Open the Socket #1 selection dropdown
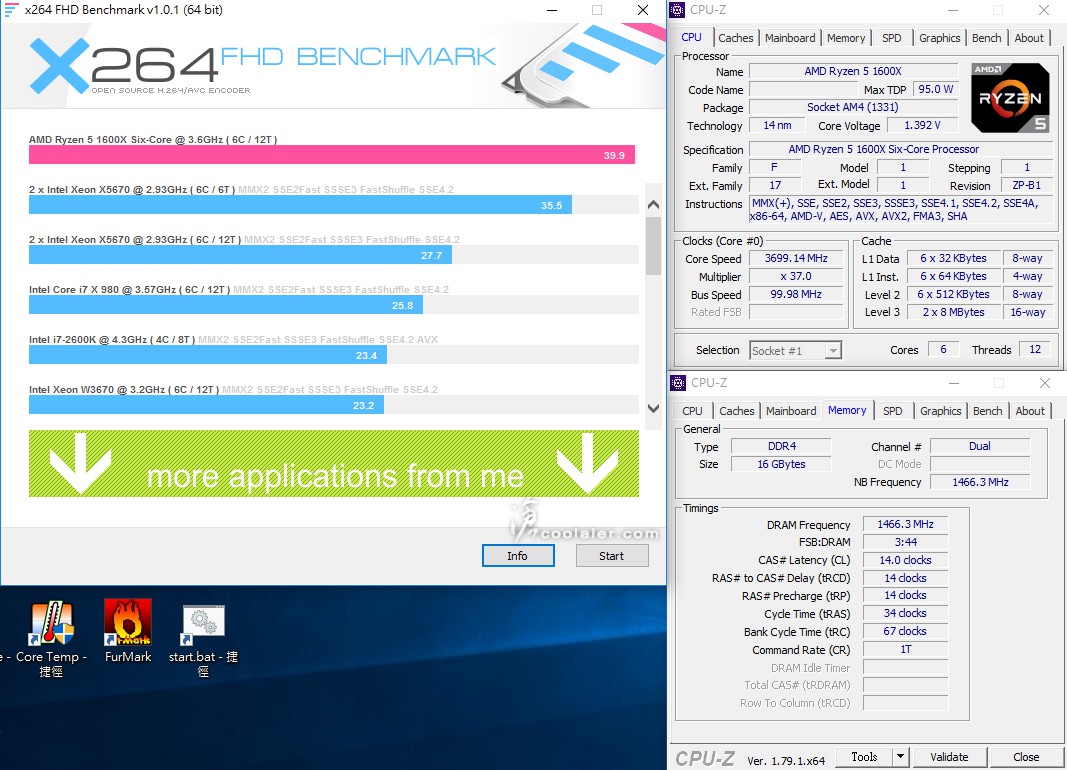The width and height of the screenshot is (1067, 770). (795, 350)
